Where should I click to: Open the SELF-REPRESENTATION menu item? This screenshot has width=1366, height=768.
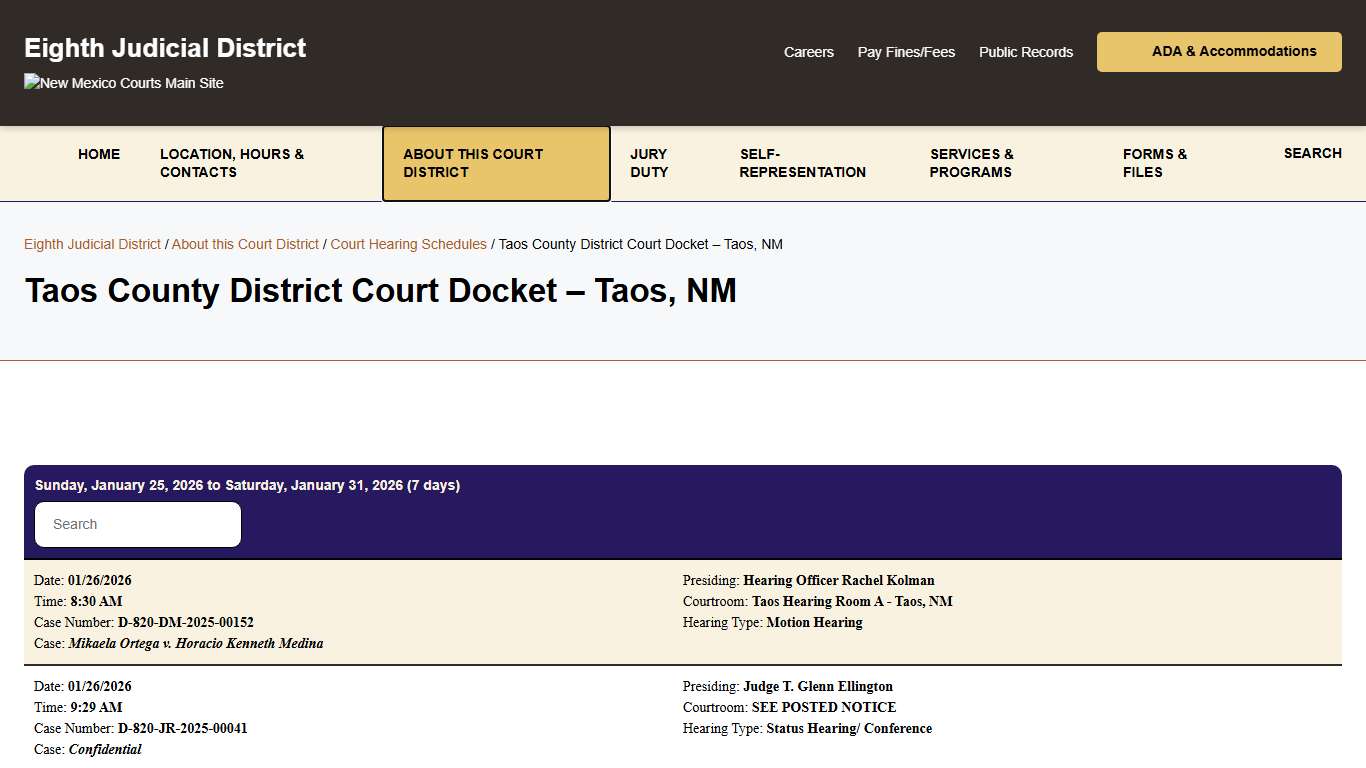tap(802, 163)
